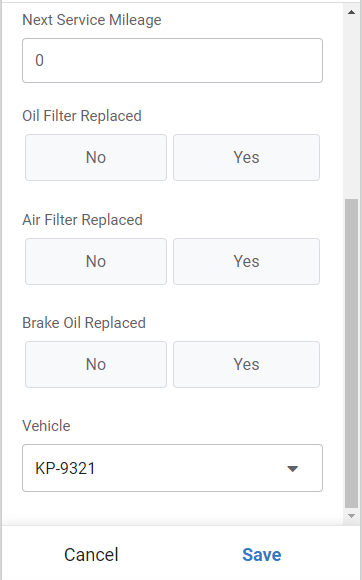Click the Vehicle dropdown arrow icon
The height and width of the screenshot is (580, 362).
(292, 469)
